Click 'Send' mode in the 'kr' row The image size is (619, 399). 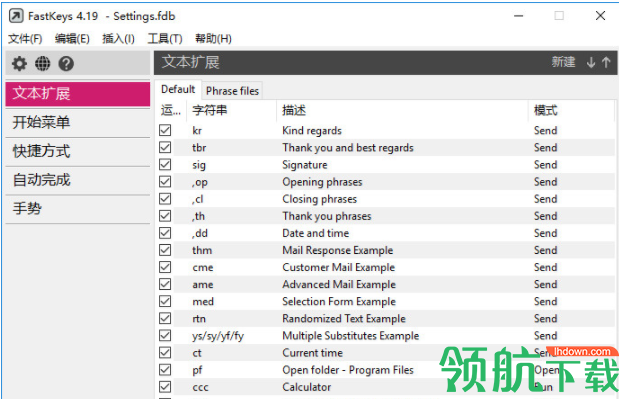coord(545,130)
